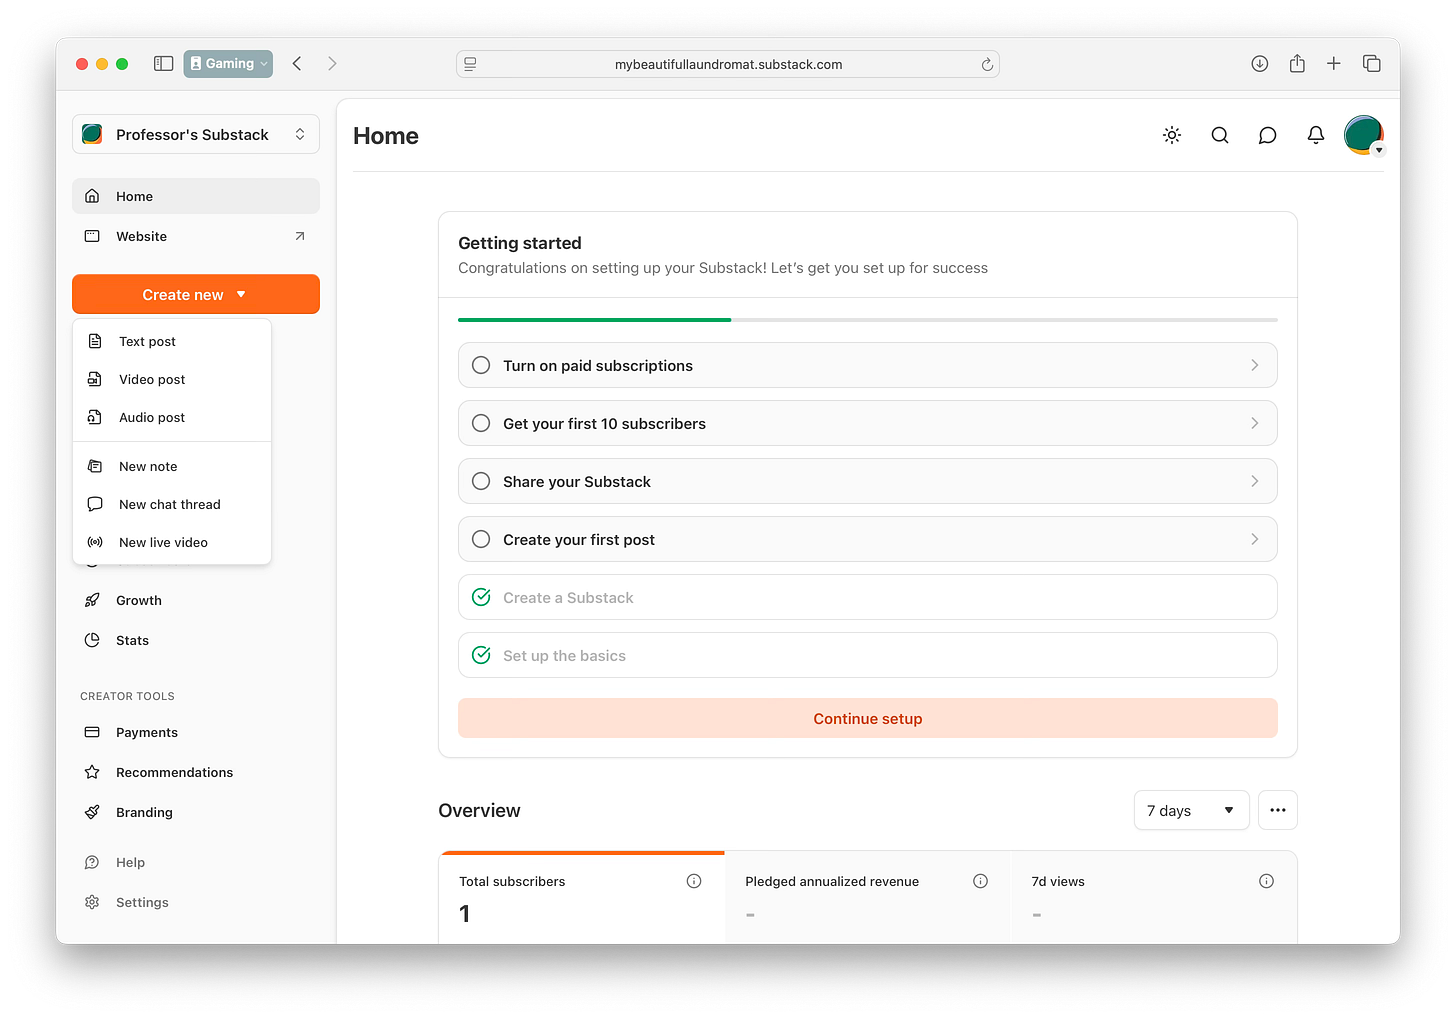Open the Recommendations label in sidebar

point(174,772)
